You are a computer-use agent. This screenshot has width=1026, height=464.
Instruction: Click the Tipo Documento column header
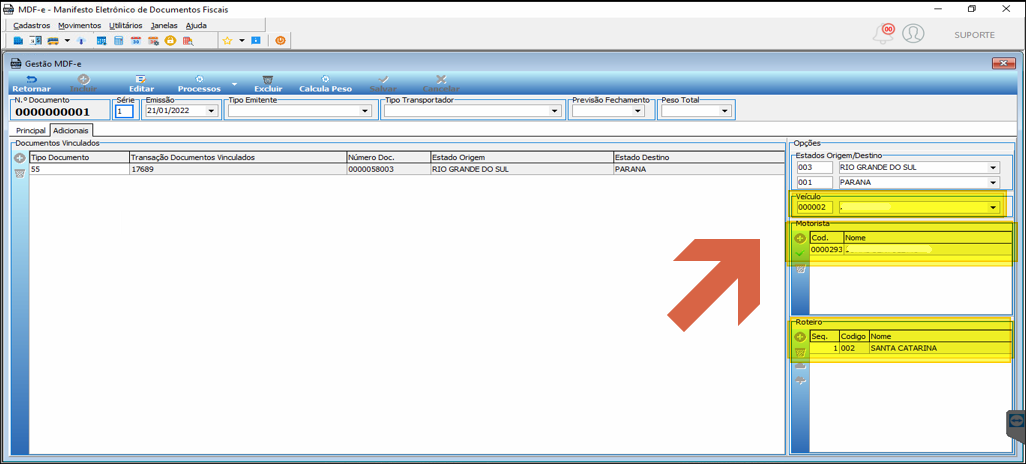click(79, 158)
